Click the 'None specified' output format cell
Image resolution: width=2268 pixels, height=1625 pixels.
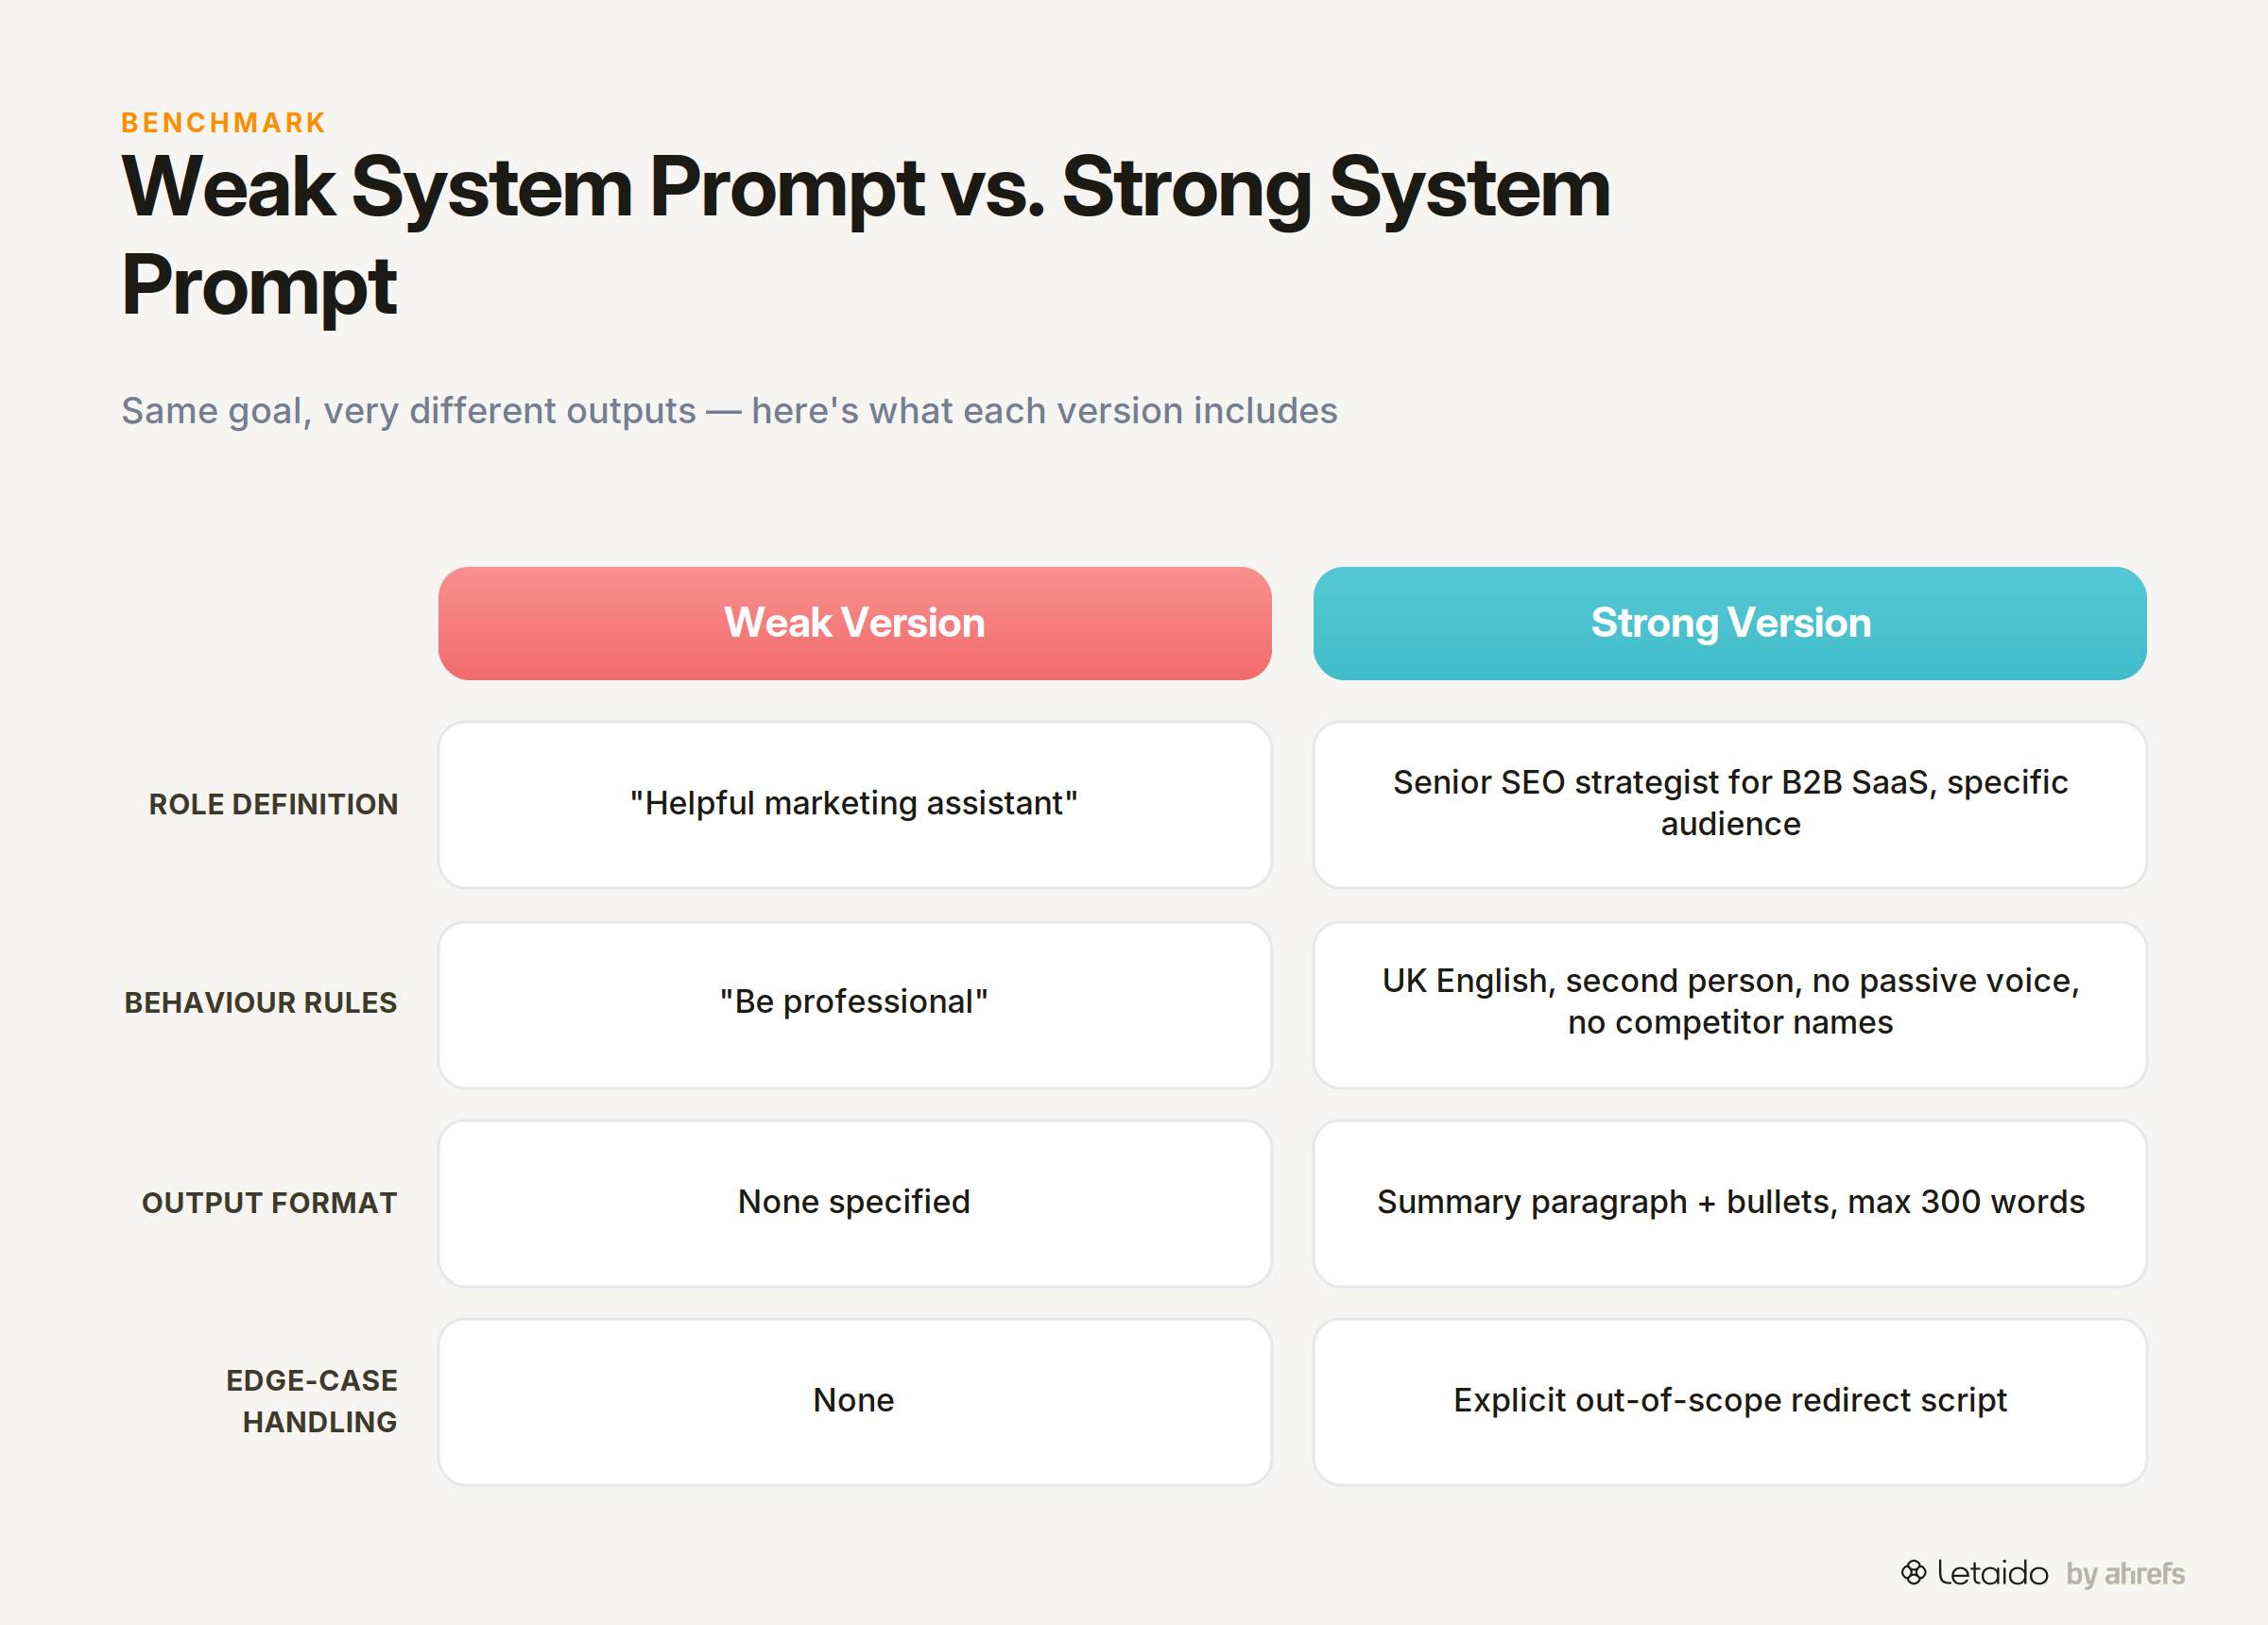(855, 1203)
